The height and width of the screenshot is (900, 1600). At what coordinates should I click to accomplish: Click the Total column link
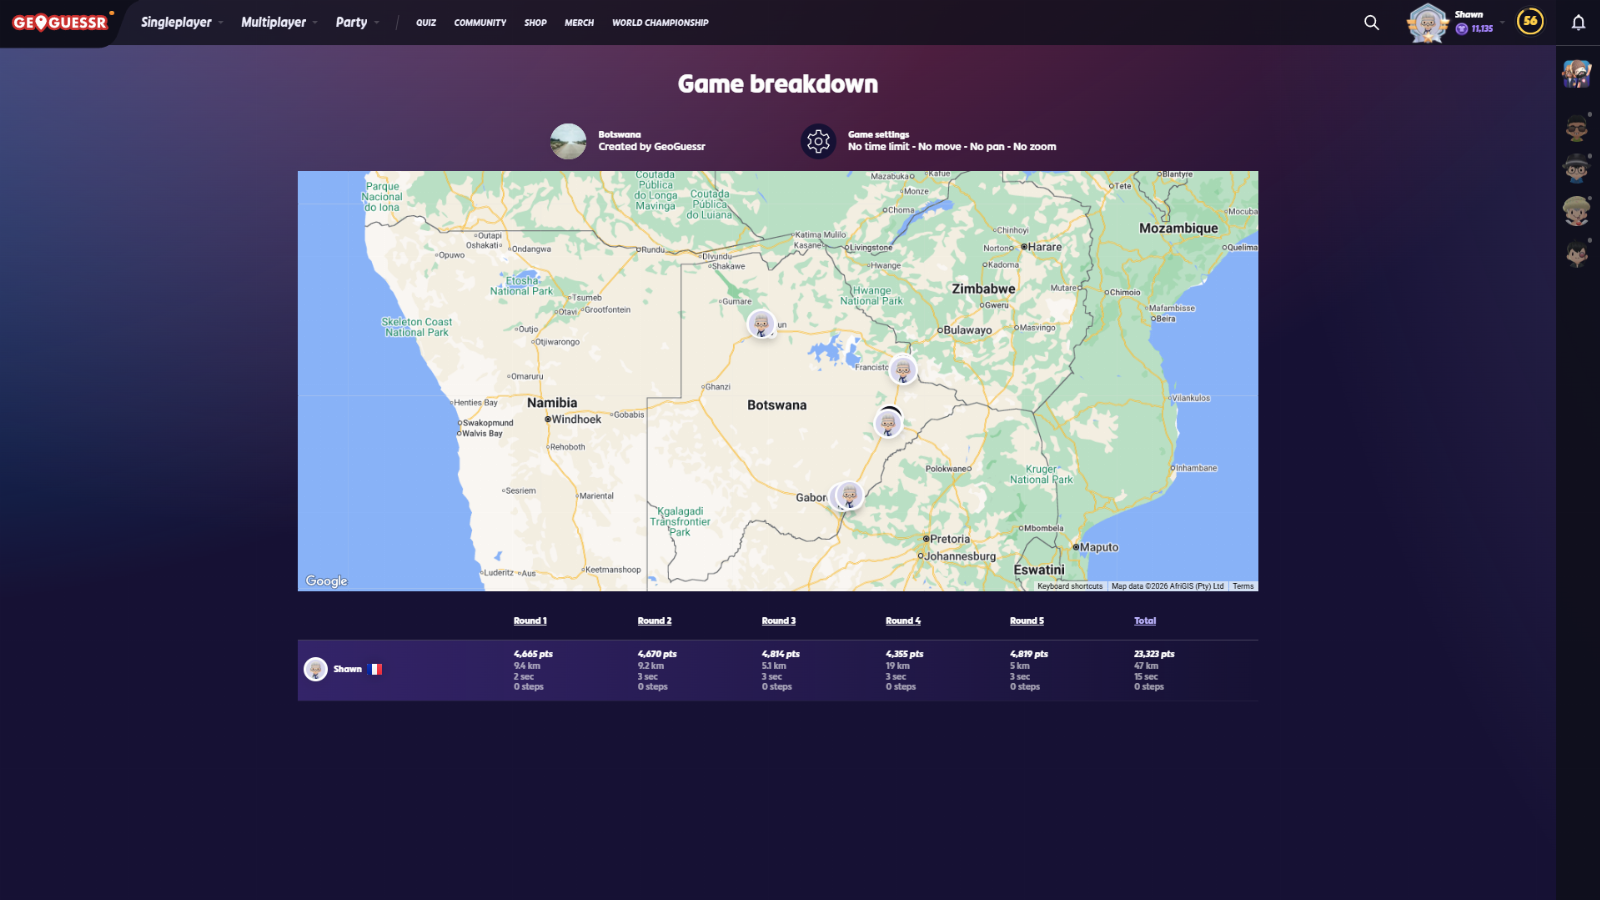(1144, 621)
